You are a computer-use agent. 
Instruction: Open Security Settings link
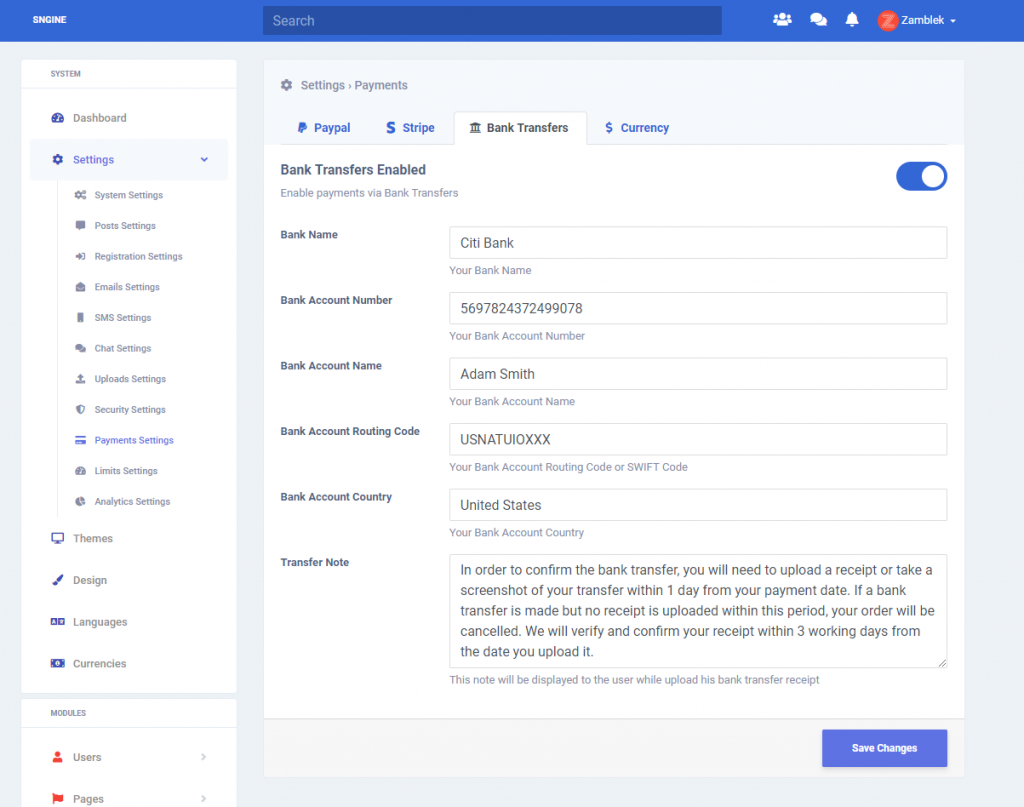[x=130, y=409]
